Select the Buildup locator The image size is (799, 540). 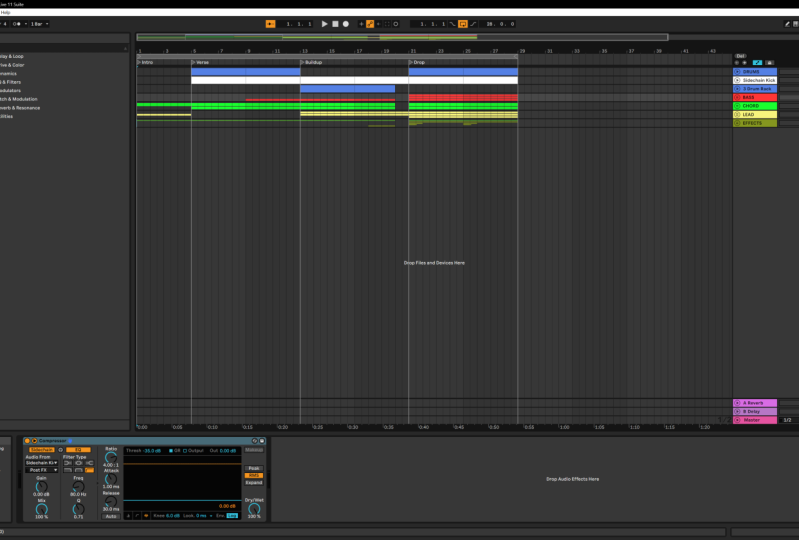(x=312, y=62)
